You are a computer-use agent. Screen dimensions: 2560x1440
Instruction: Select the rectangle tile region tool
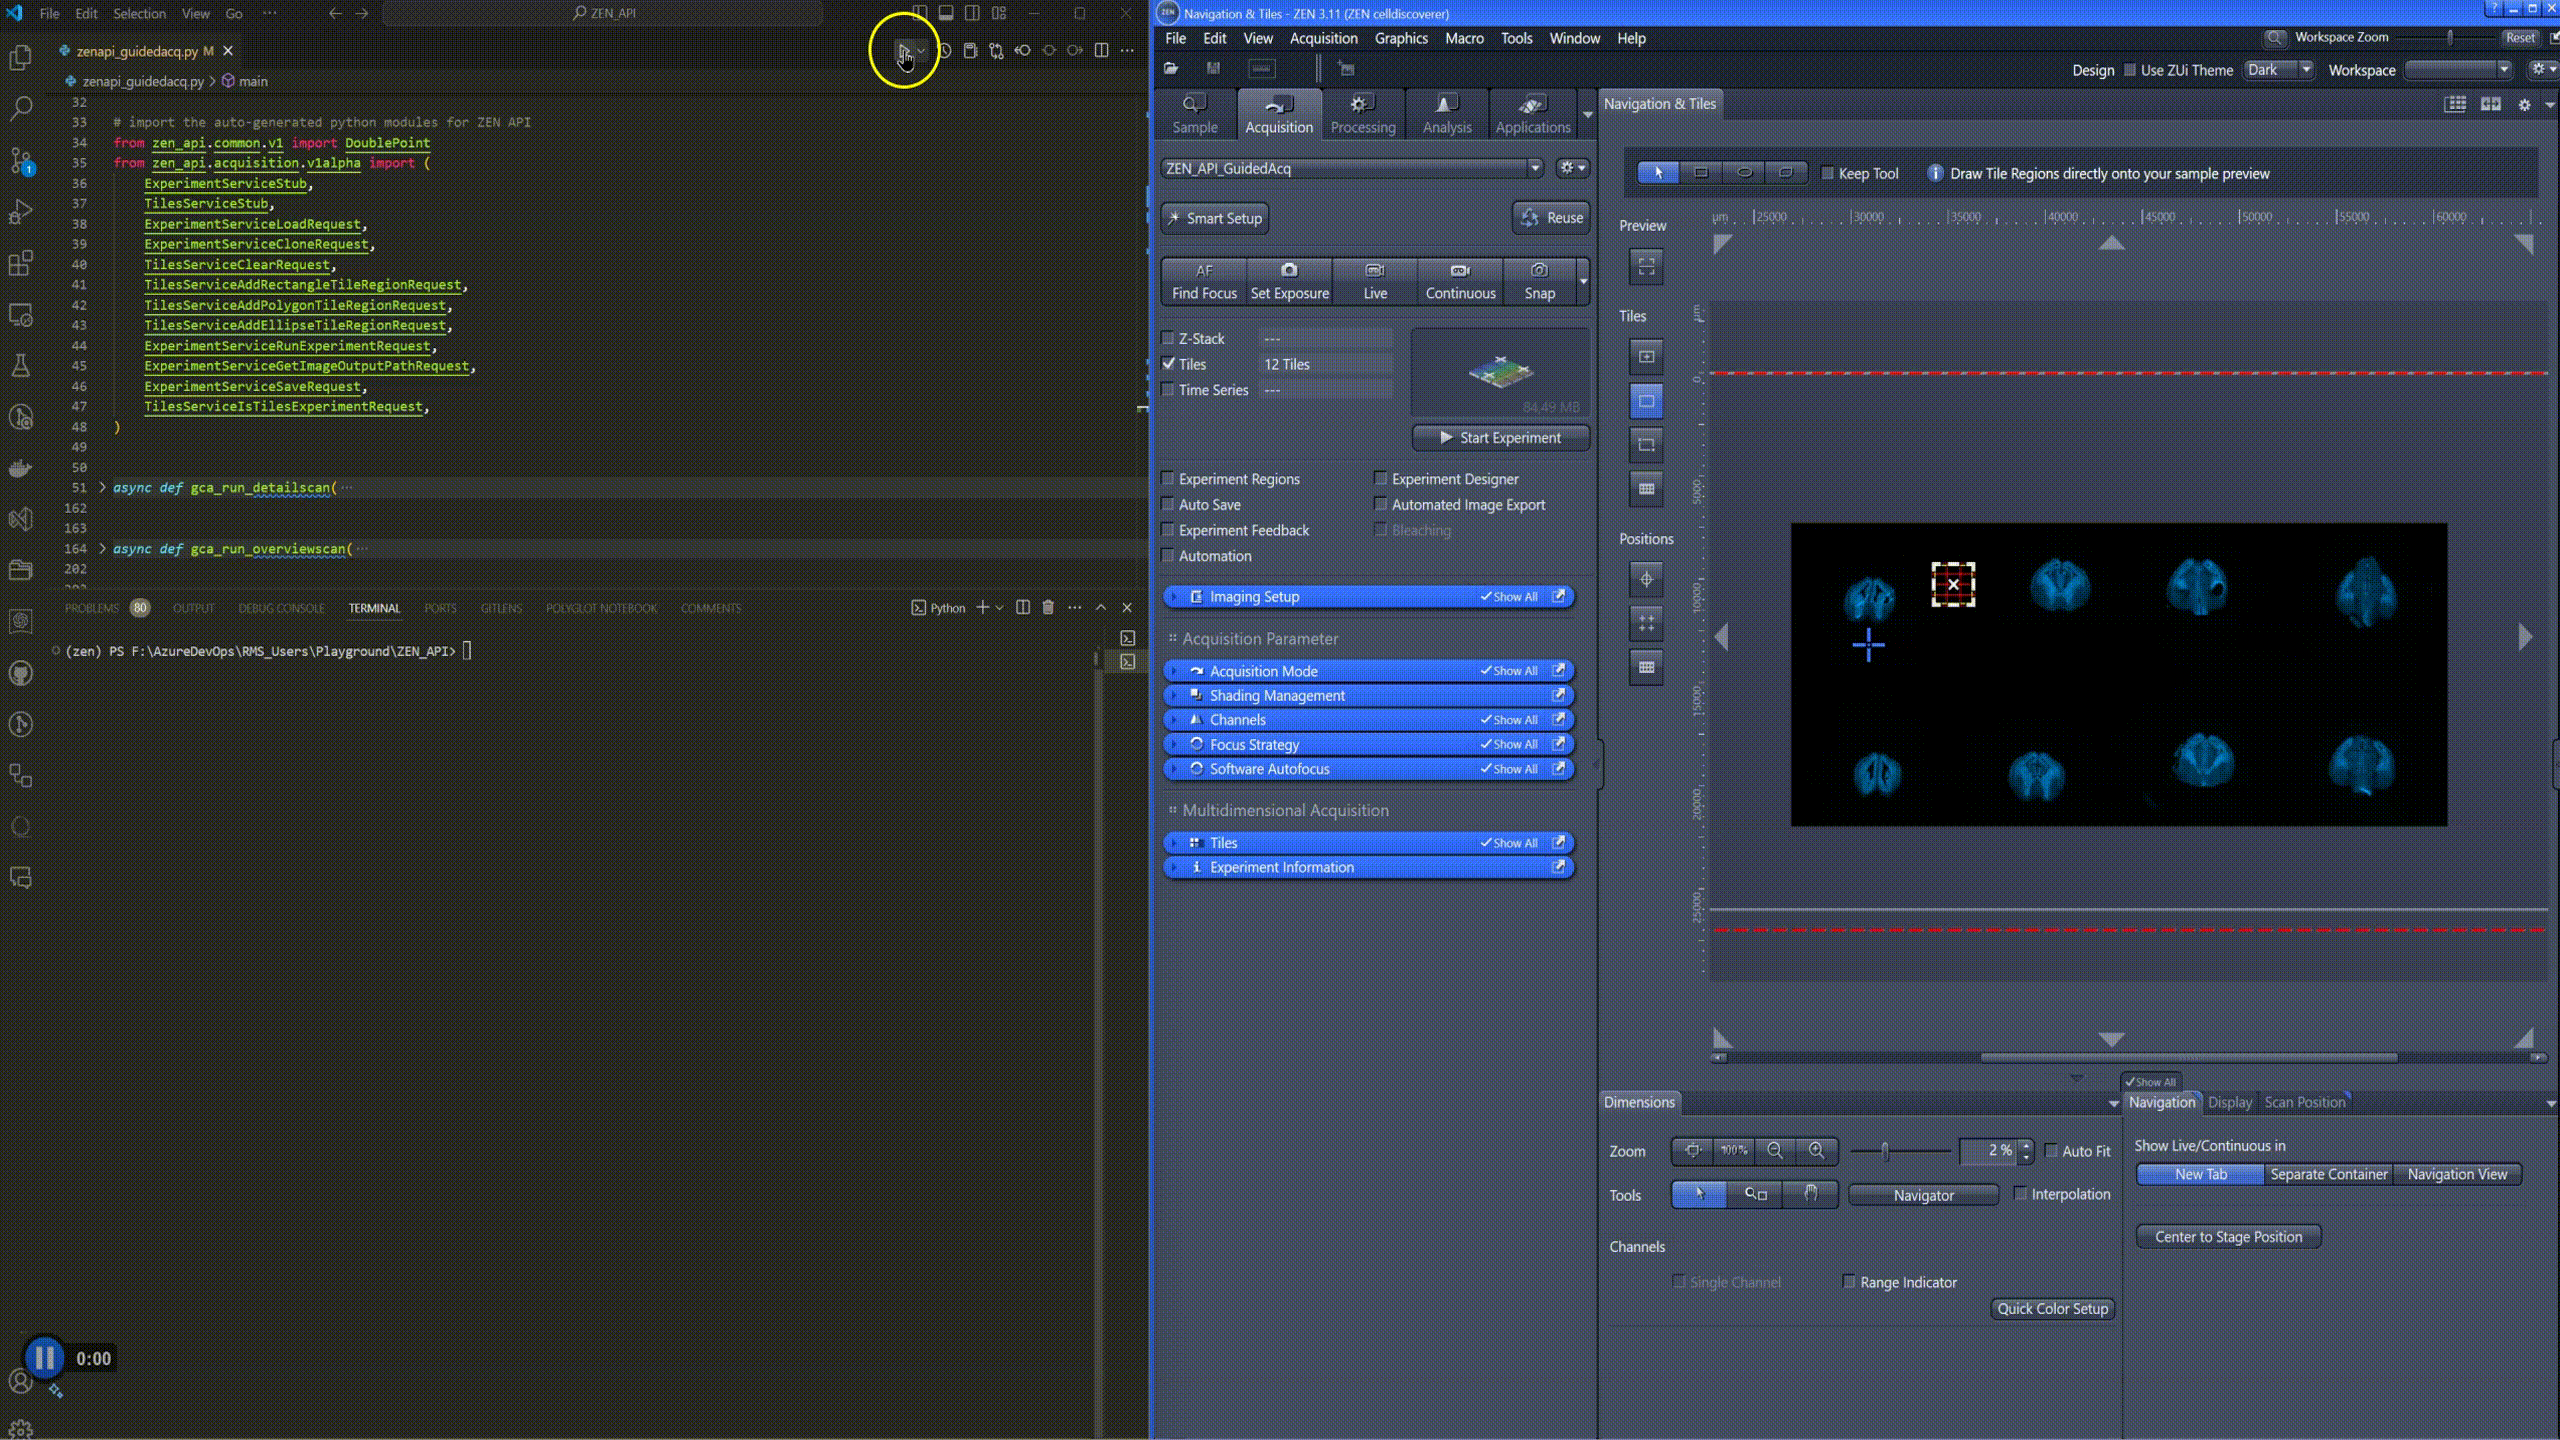coord(1701,173)
